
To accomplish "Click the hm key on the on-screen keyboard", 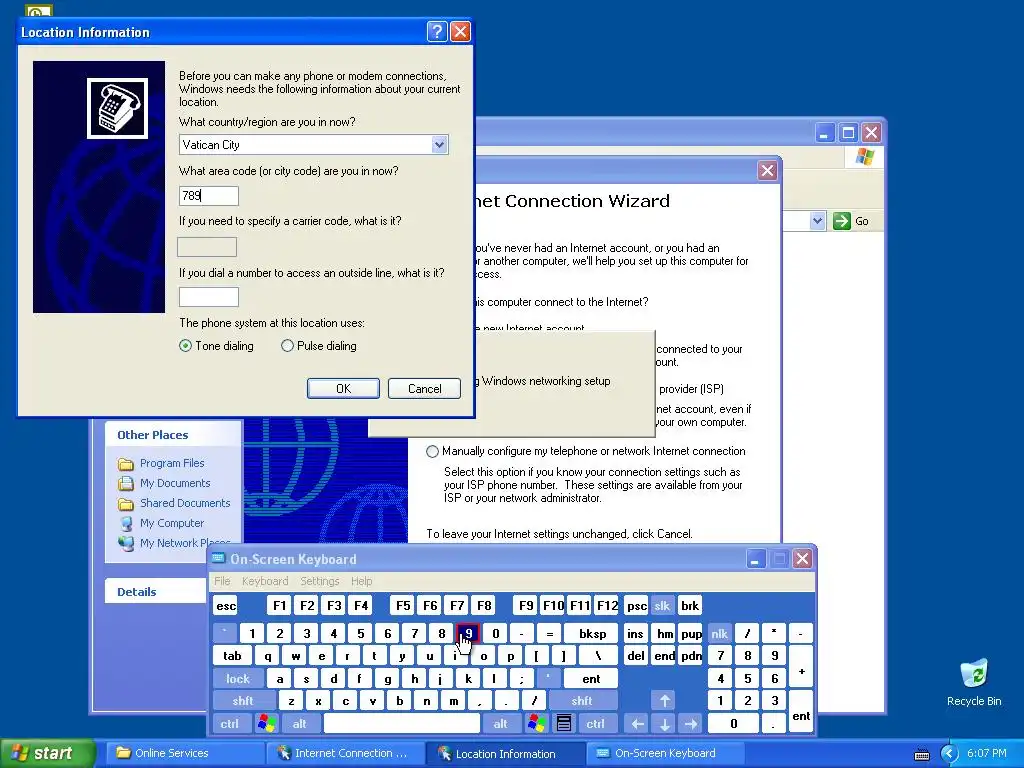I will point(665,633).
